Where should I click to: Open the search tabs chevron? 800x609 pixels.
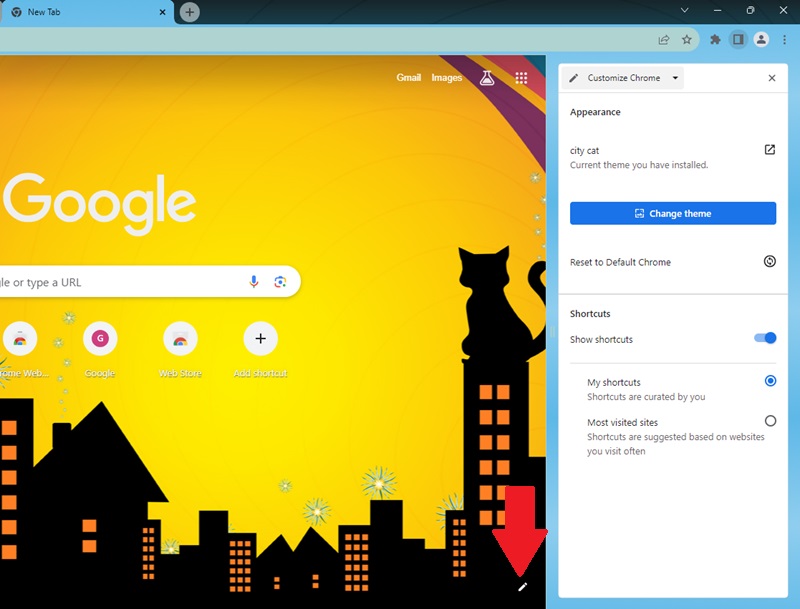(x=684, y=11)
